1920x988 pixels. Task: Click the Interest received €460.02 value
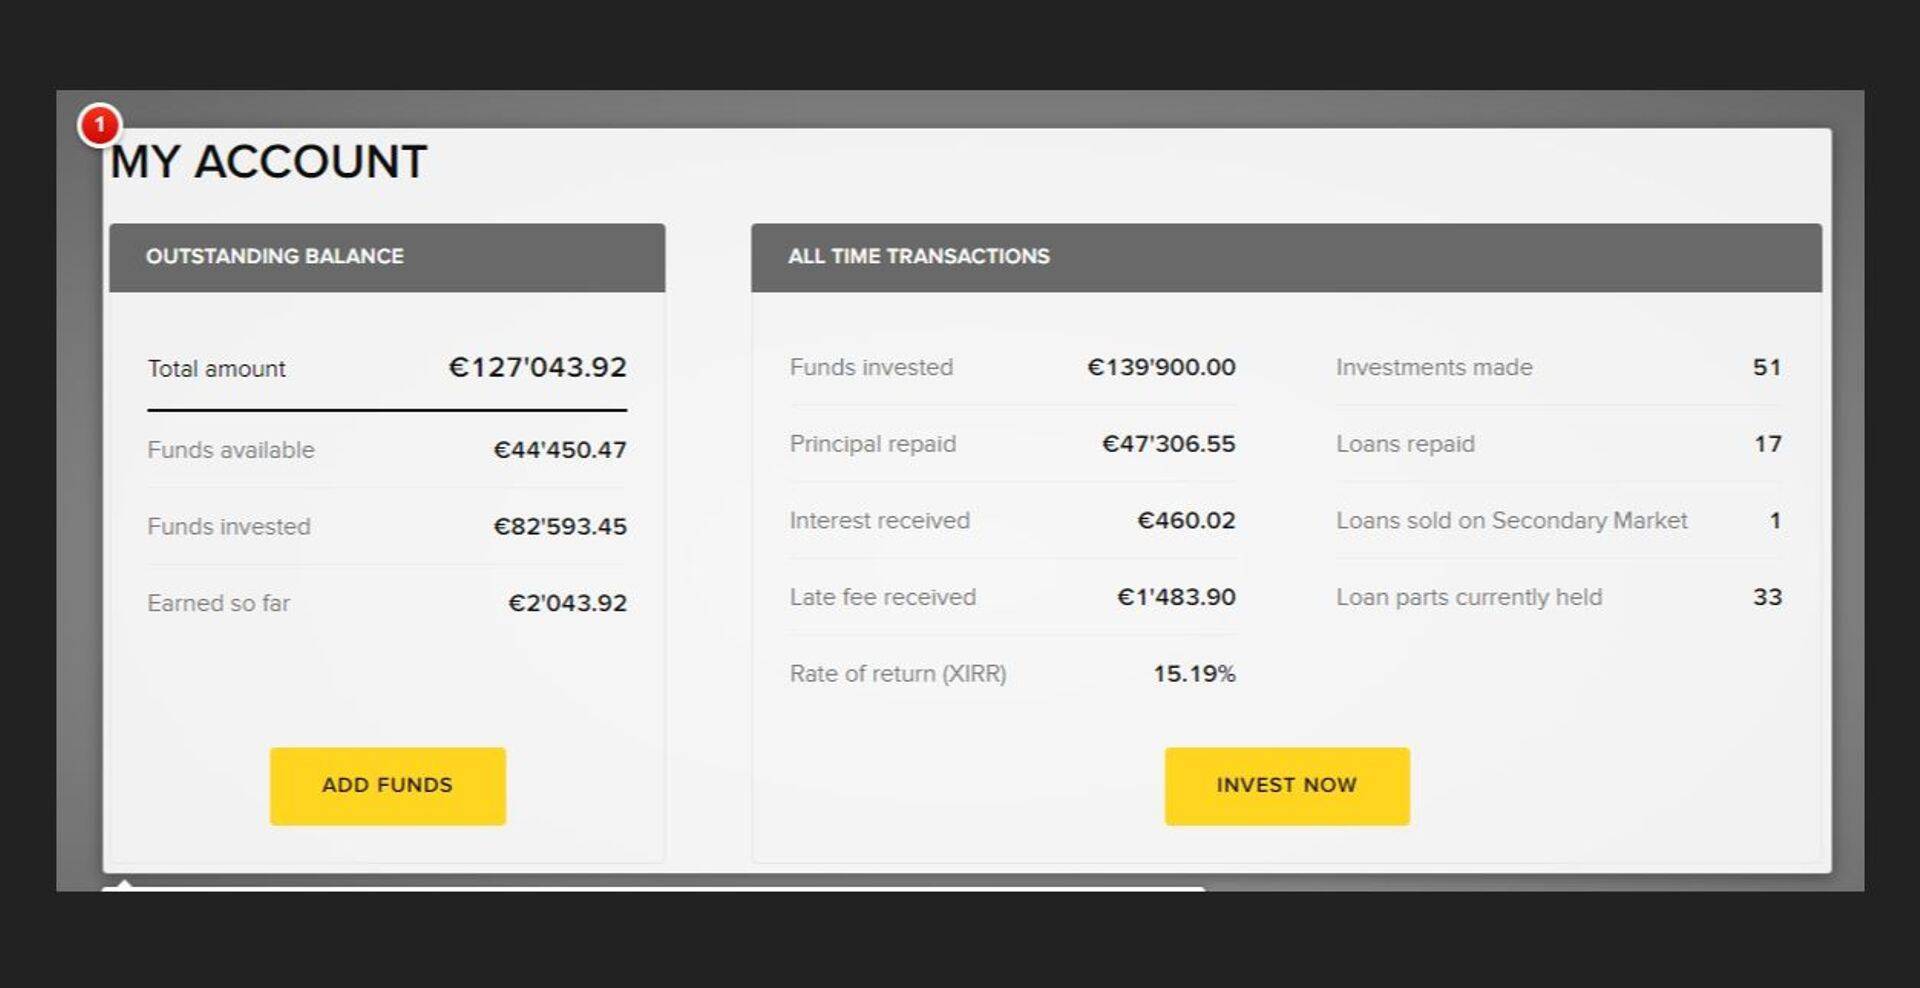click(1186, 521)
